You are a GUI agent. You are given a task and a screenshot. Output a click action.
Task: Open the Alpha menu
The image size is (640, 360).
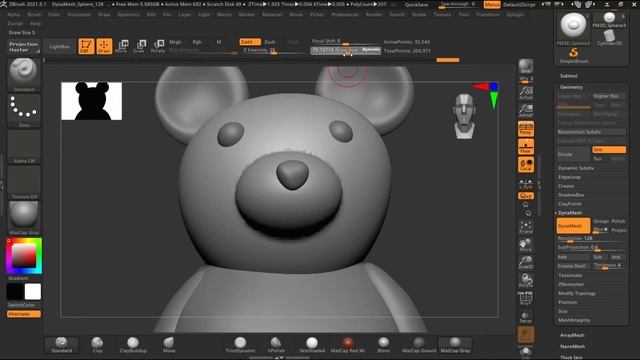pos(13,14)
